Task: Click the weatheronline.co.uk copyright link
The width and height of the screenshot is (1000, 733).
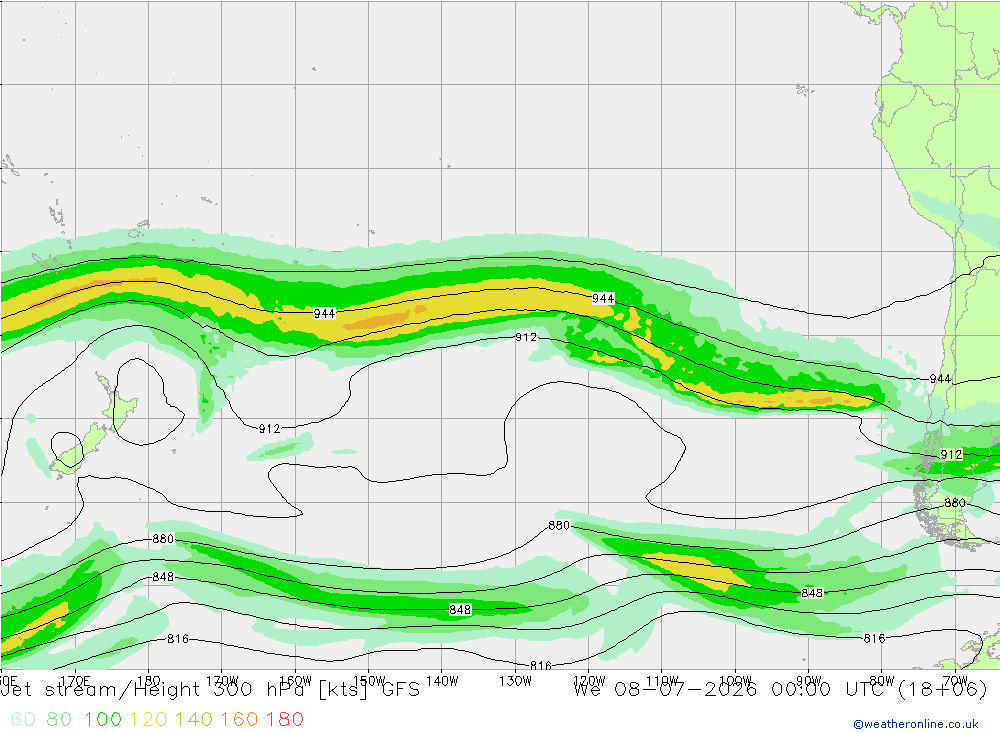Action: [x=916, y=724]
